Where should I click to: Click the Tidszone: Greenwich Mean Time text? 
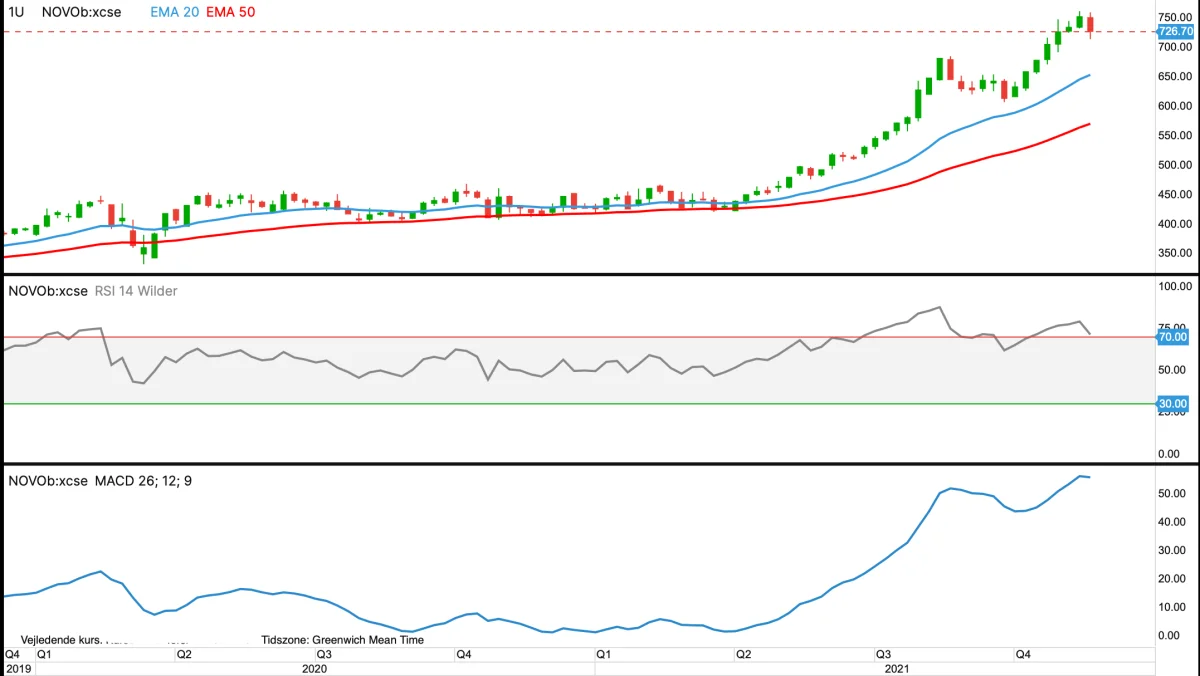pyautogui.click(x=343, y=640)
